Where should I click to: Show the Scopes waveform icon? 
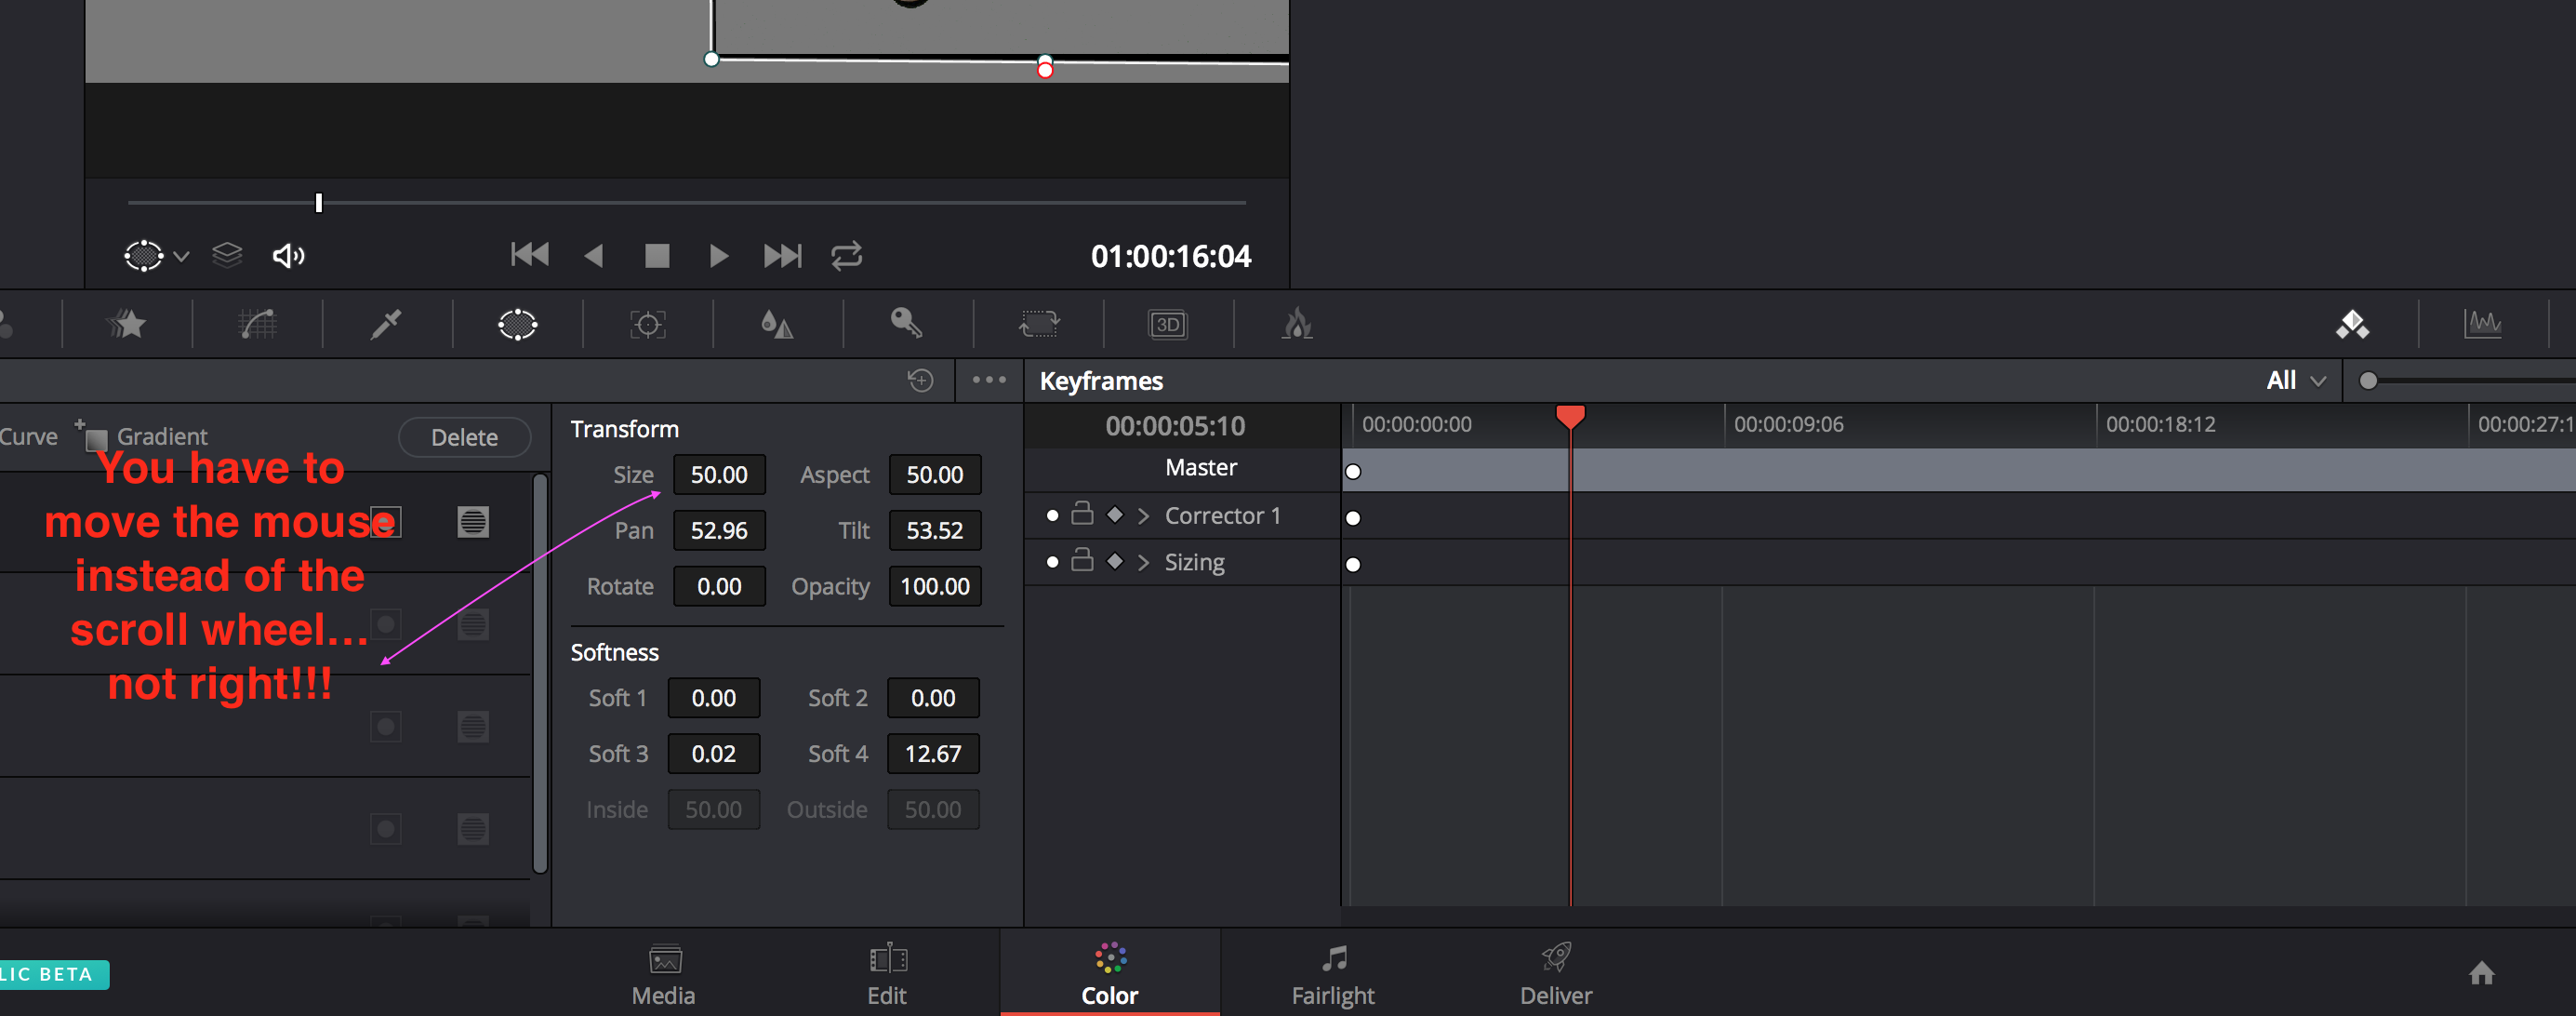coord(2483,323)
